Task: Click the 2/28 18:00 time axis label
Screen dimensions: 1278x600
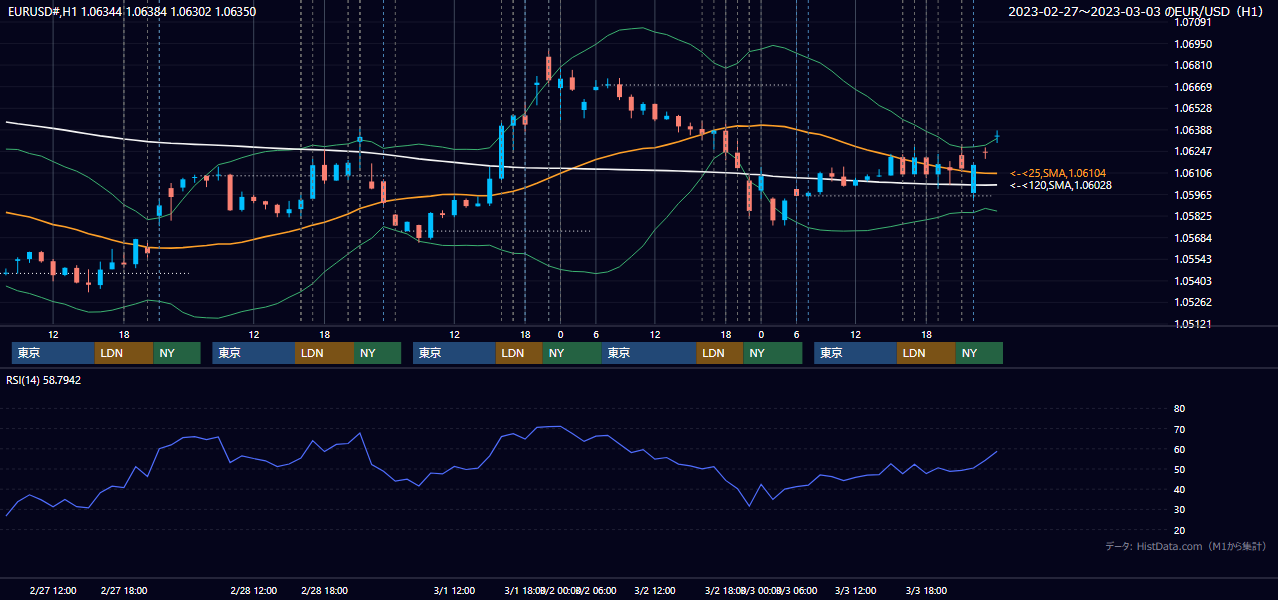Action: coord(324,590)
